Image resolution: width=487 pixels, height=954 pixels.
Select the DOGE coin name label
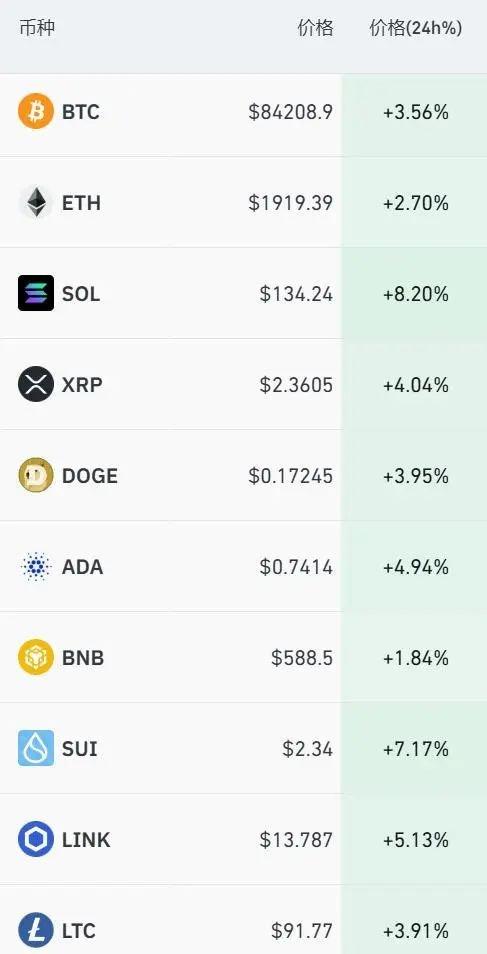click(90, 476)
